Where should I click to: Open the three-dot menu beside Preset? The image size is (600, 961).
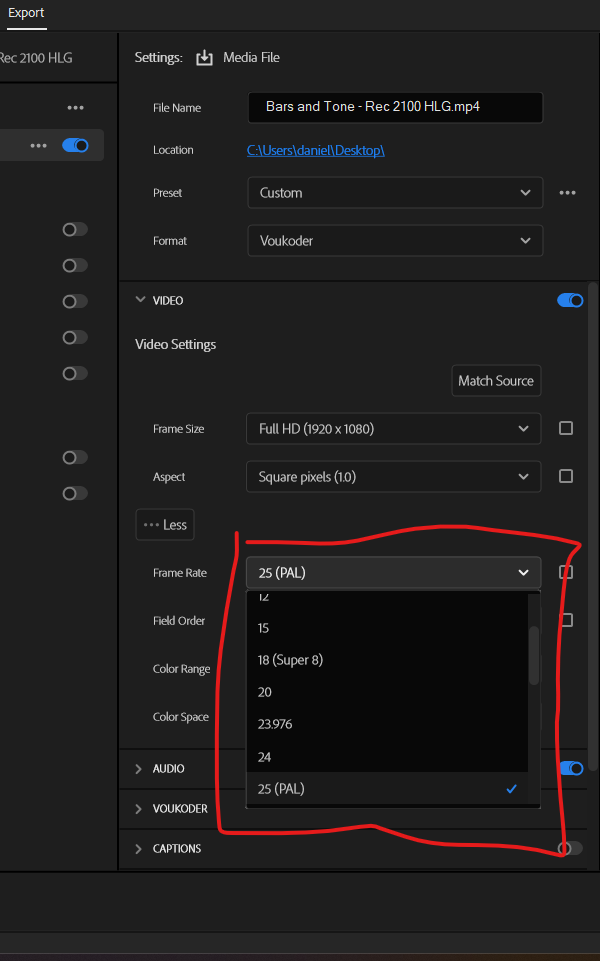(567, 193)
